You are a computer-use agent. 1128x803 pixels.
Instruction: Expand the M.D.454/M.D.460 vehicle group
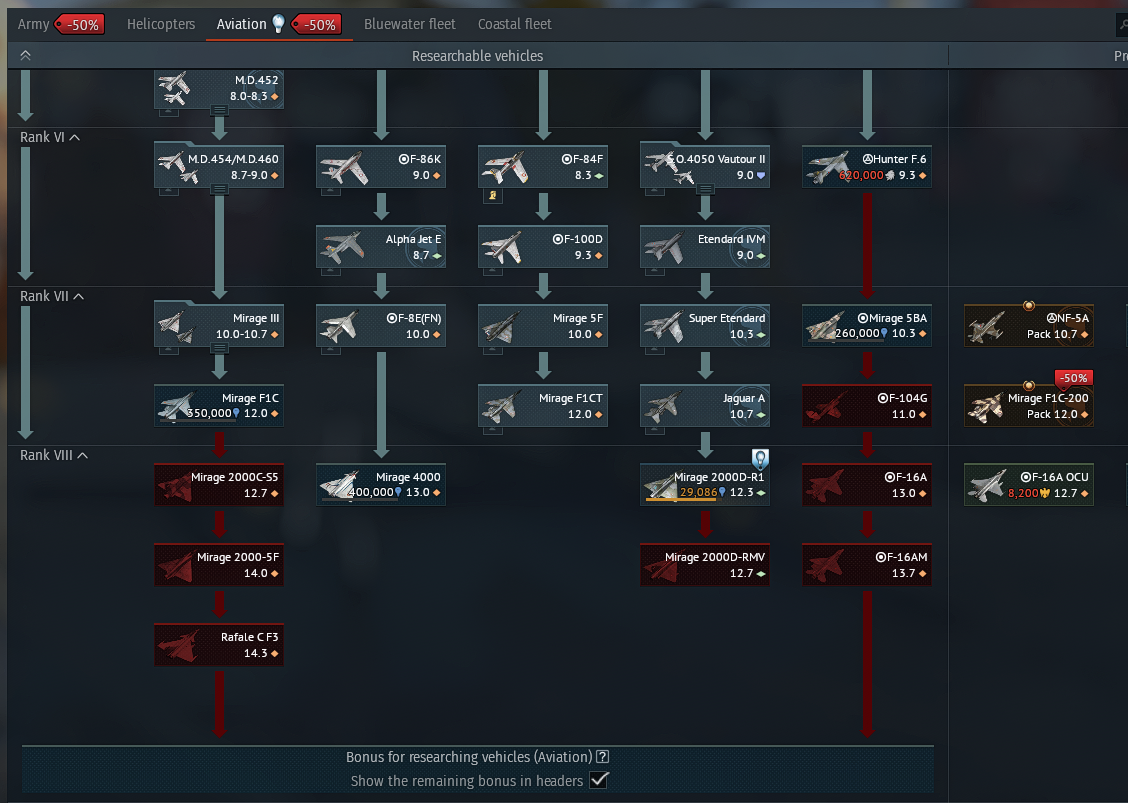pos(219,189)
